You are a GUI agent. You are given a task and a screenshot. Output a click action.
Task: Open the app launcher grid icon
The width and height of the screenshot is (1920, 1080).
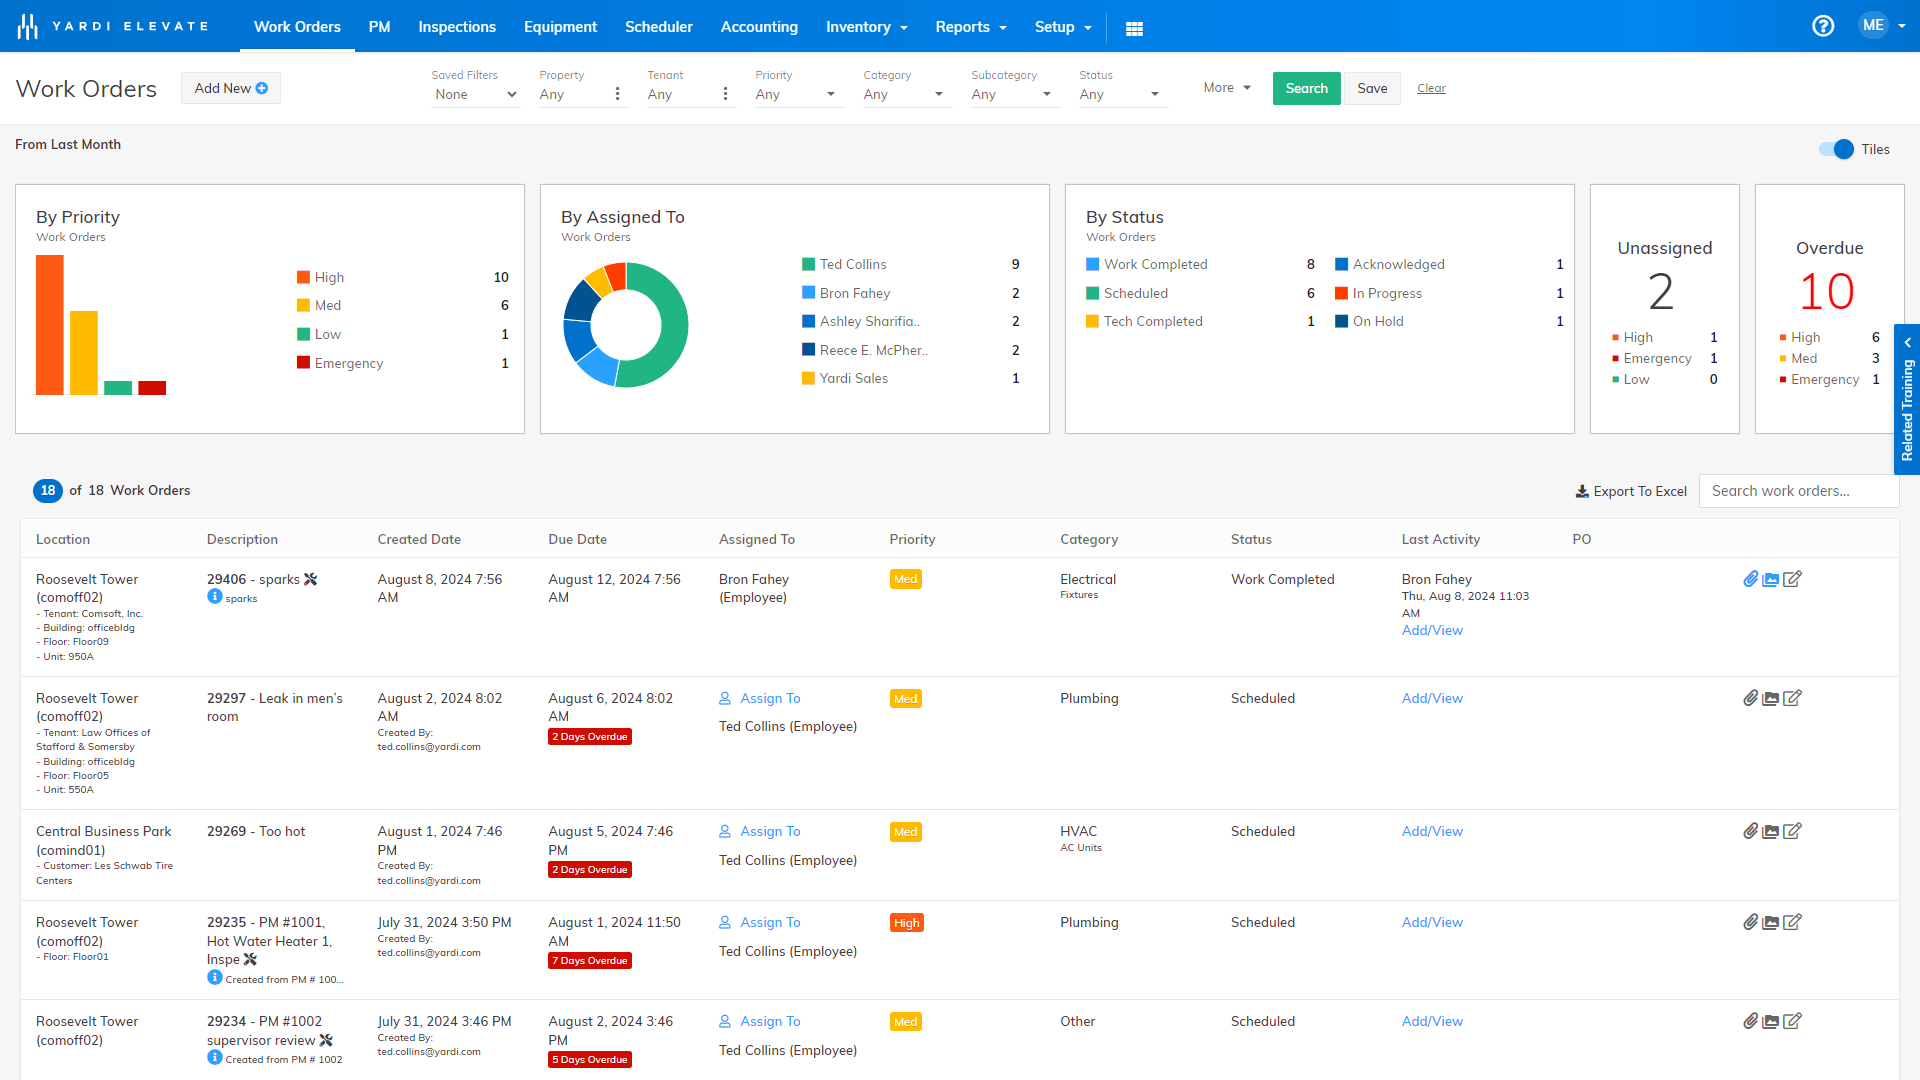pos(1134,27)
